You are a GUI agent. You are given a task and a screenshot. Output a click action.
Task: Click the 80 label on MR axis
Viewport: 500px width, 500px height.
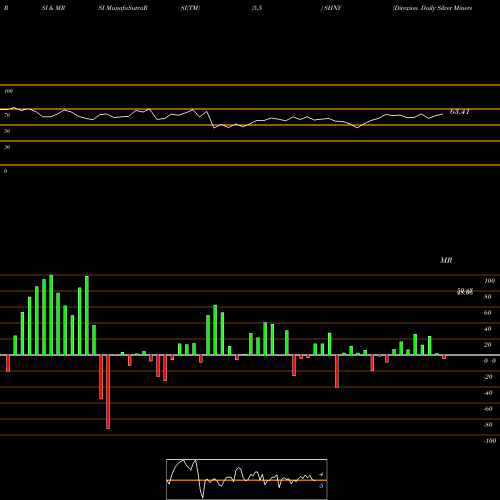point(488,297)
